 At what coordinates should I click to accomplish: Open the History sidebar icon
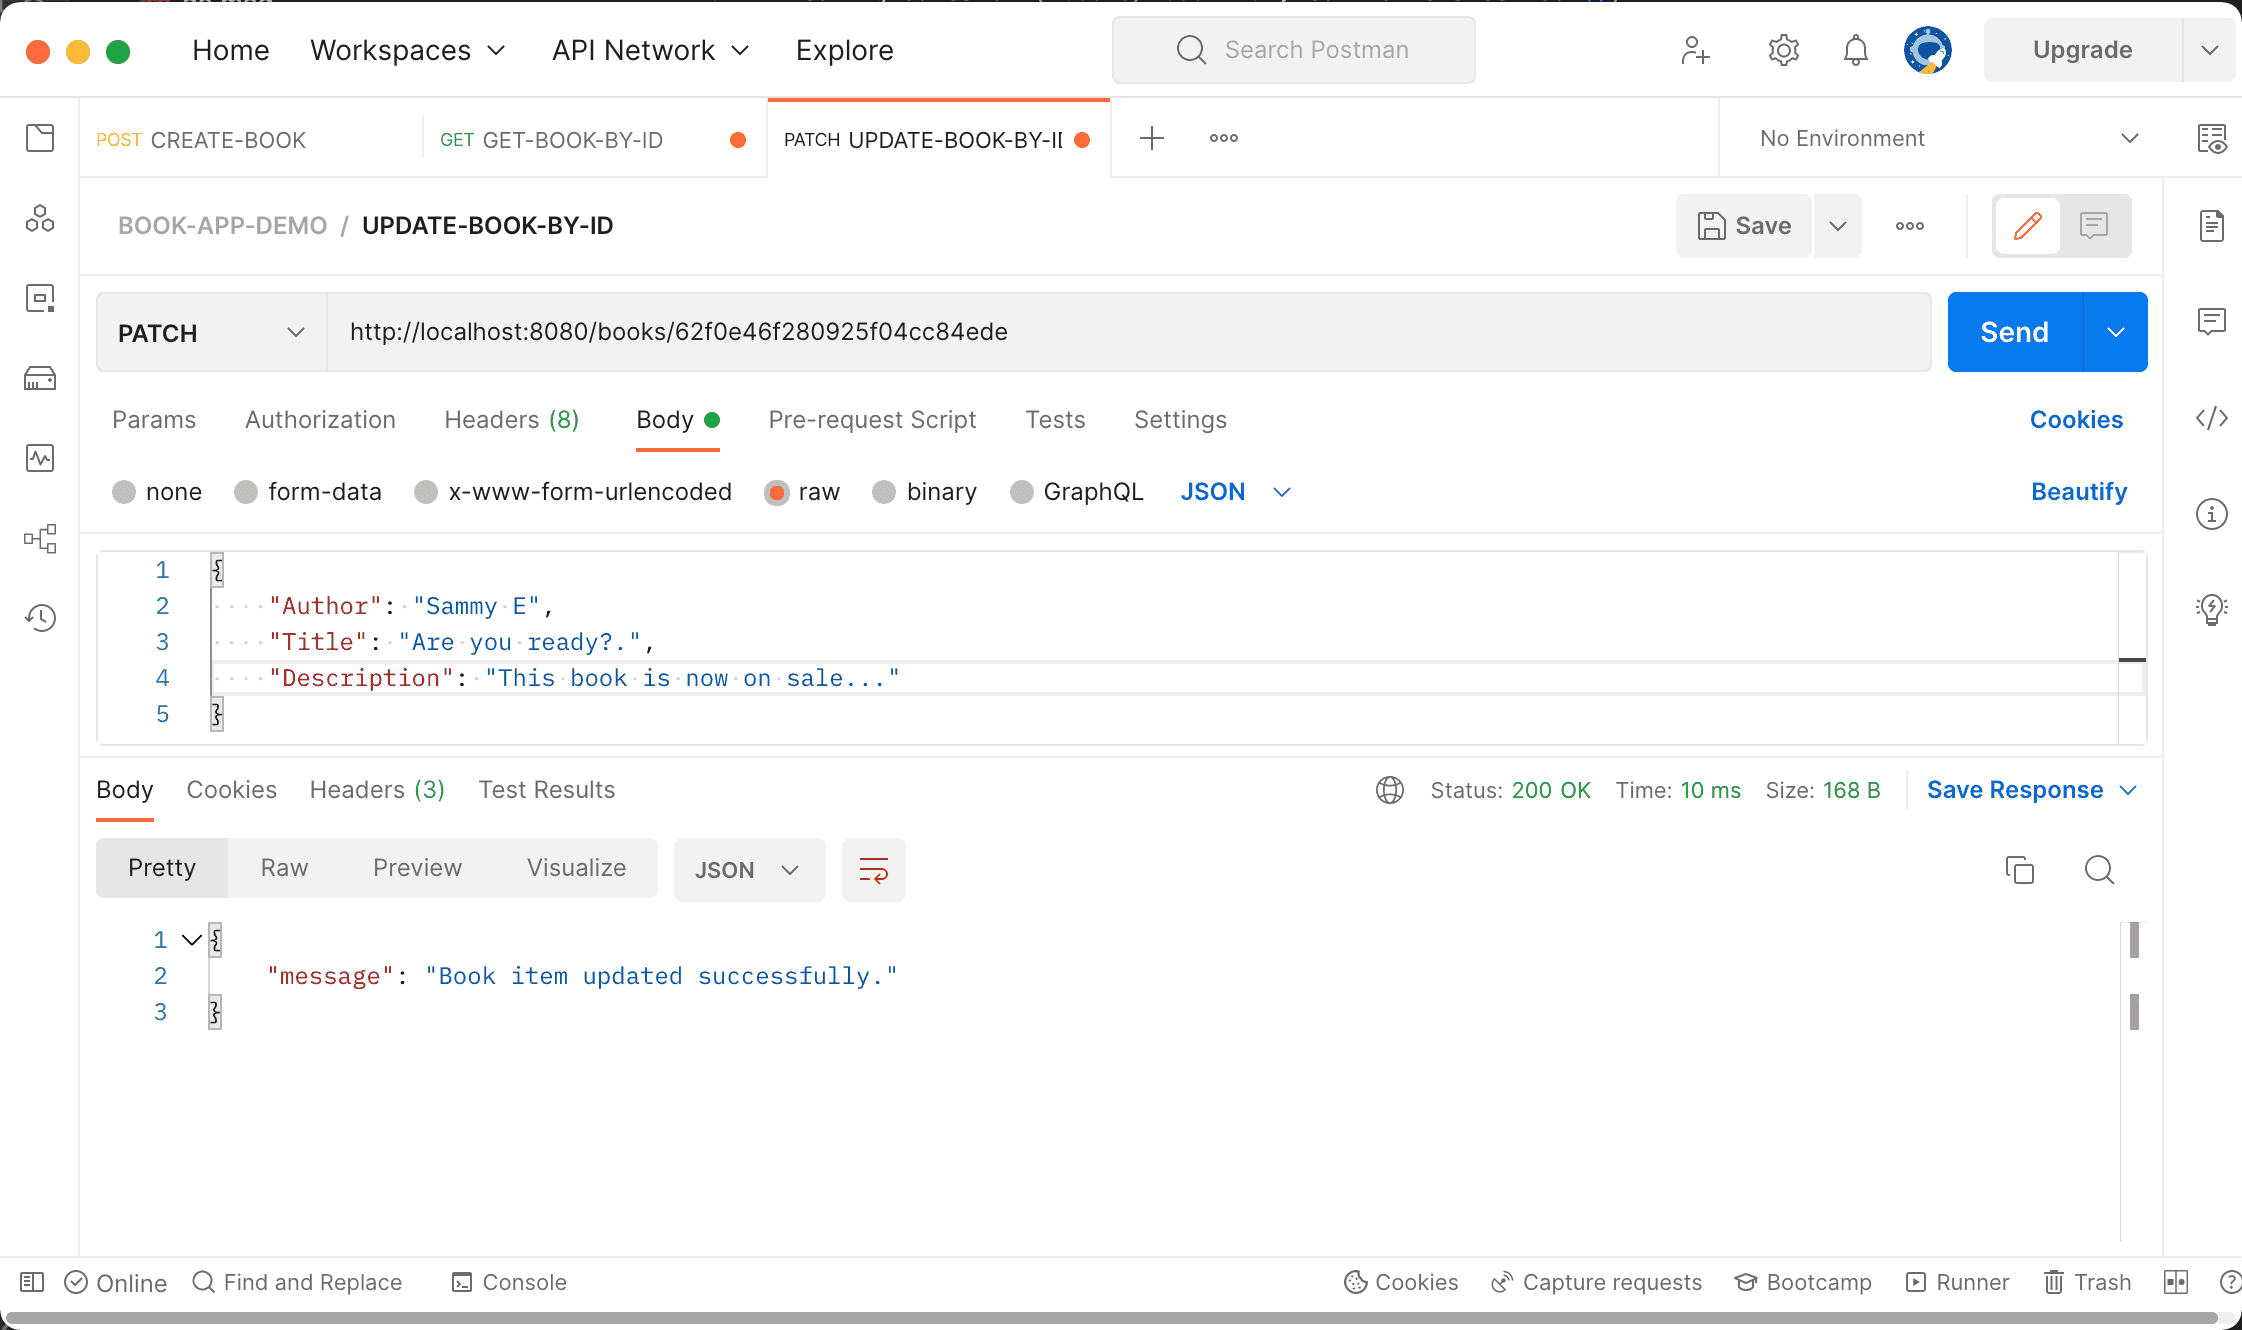click(40, 618)
